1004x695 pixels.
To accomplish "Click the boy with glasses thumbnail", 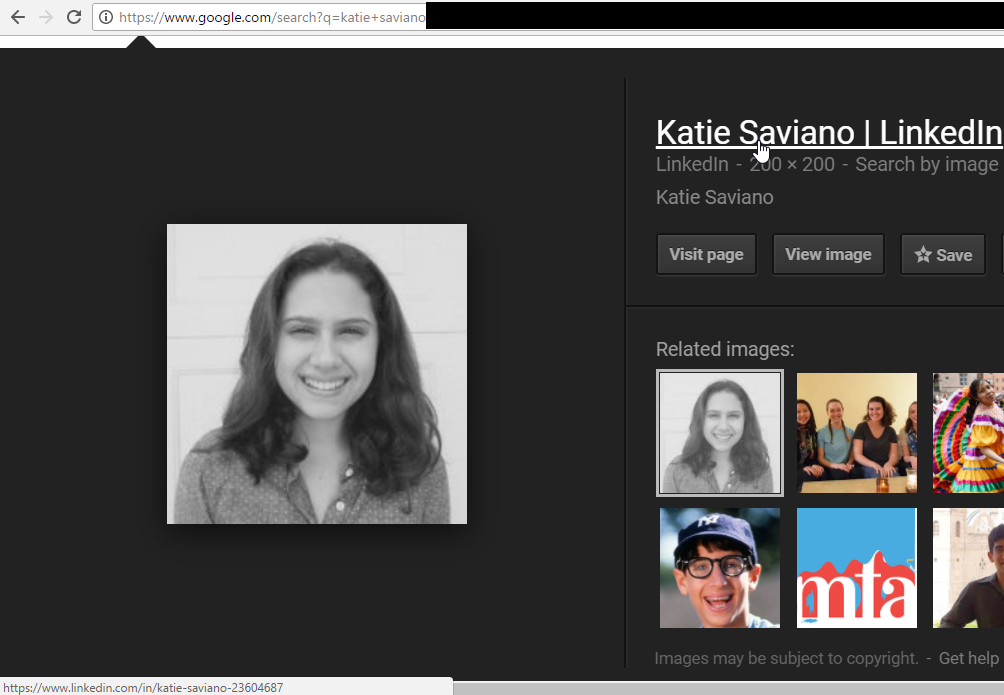I will pyautogui.click(x=719, y=567).
